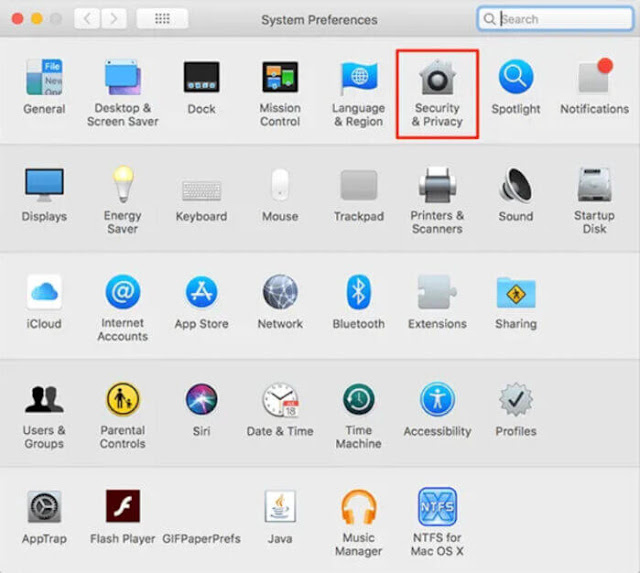Image resolution: width=640 pixels, height=573 pixels.
Task: Click the magnifier icon in Search field
Action: (x=489, y=19)
